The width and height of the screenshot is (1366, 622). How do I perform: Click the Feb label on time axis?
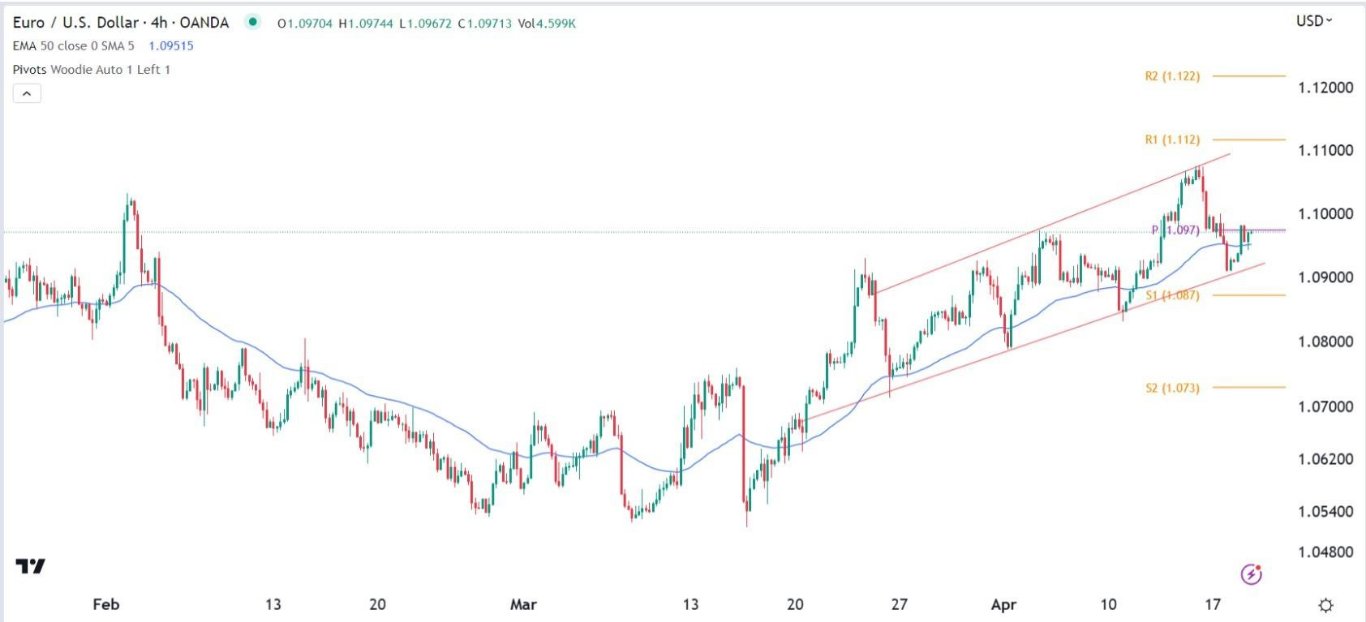(x=105, y=605)
